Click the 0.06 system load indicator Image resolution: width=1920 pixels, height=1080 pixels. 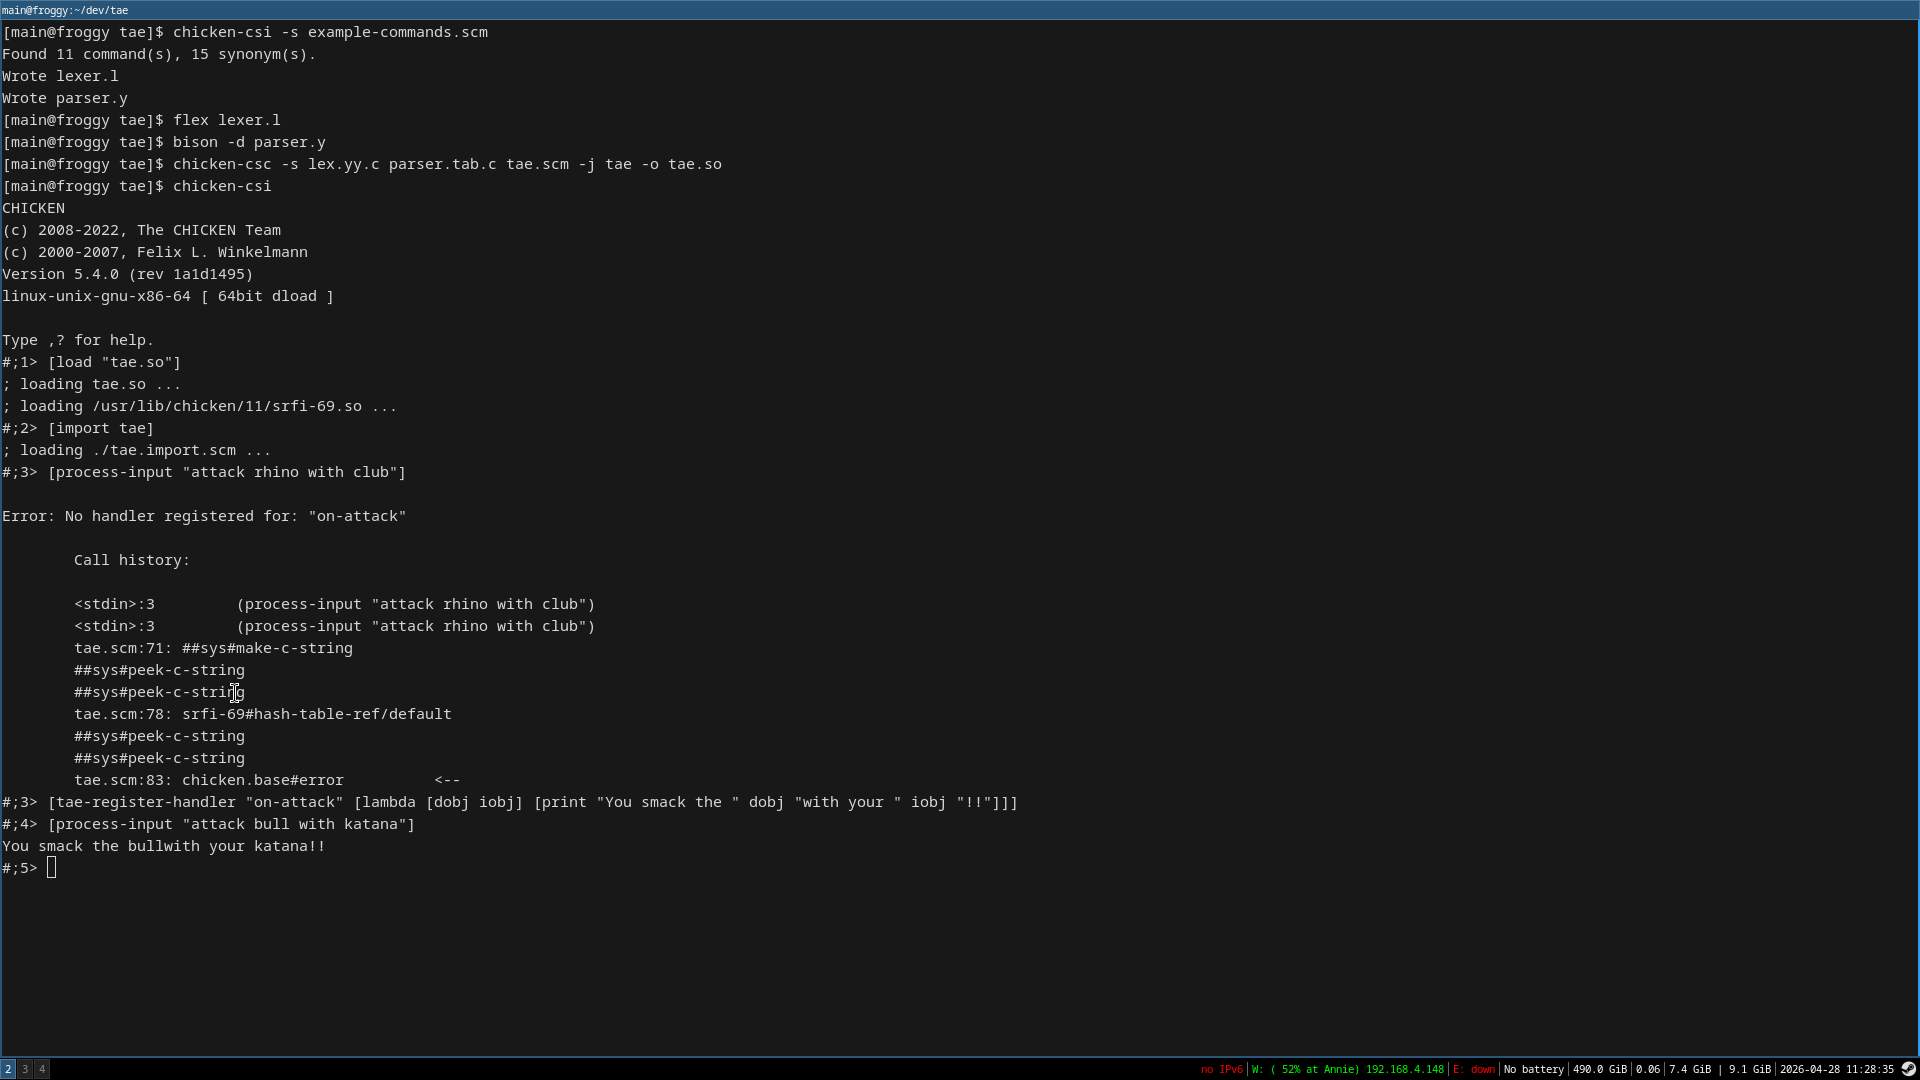pos(1647,1069)
